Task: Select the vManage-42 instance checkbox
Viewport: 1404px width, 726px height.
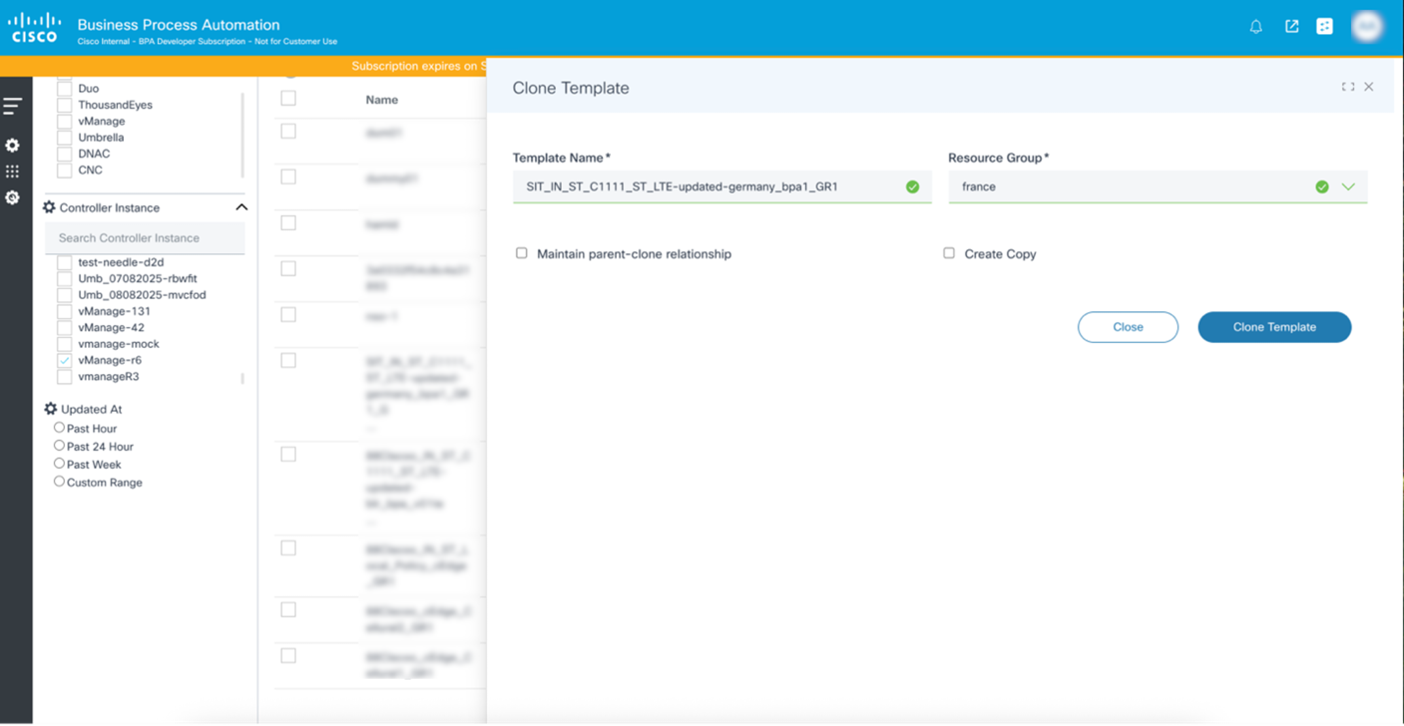Action: click(65, 328)
